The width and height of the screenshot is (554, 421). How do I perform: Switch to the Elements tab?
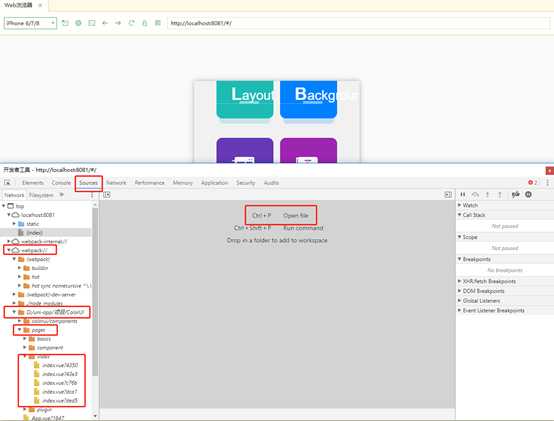click(x=33, y=183)
